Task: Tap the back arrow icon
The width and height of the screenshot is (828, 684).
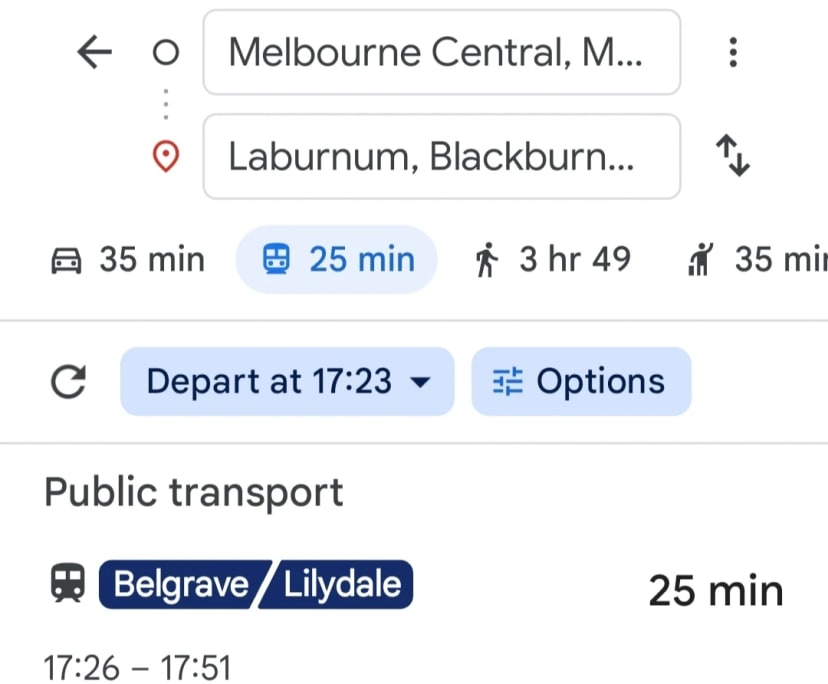Action: pyautogui.click(x=94, y=53)
